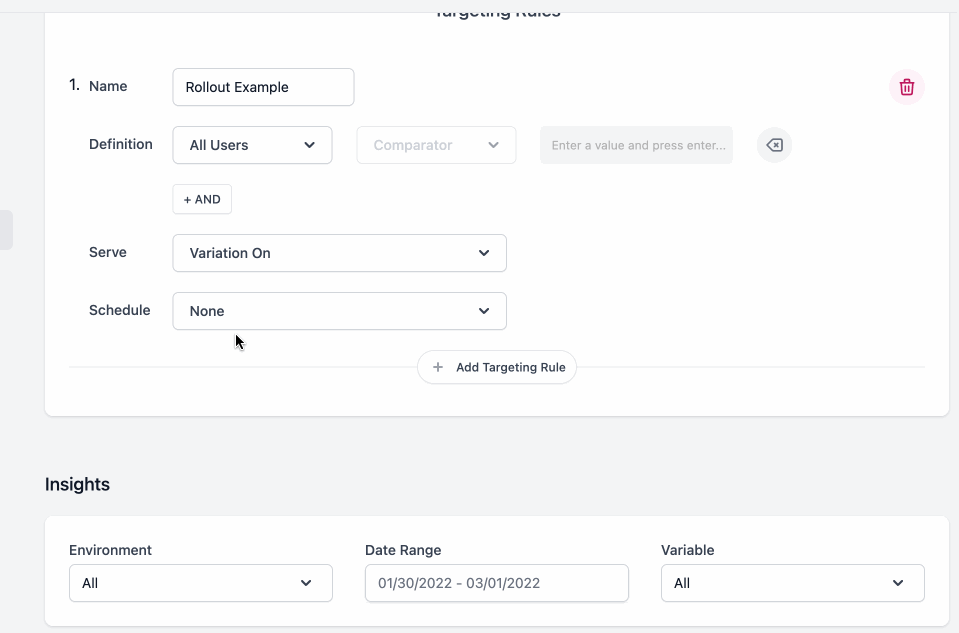Click the Definition row label

tap(120, 144)
